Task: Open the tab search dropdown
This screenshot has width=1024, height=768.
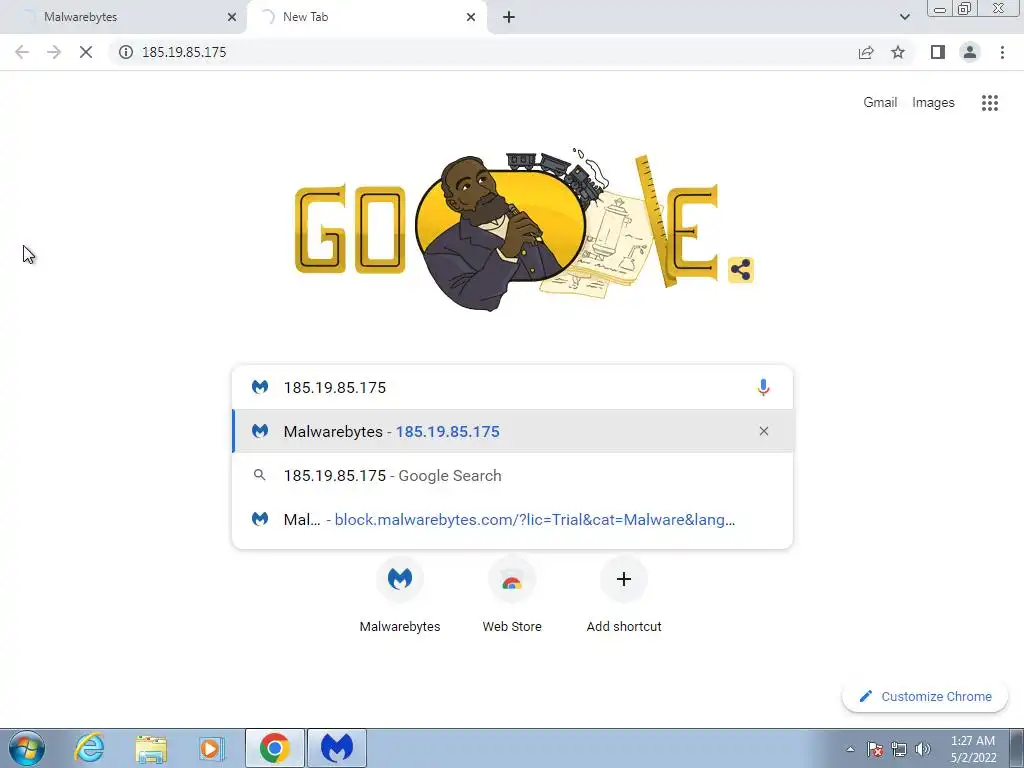Action: tap(904, 17)
